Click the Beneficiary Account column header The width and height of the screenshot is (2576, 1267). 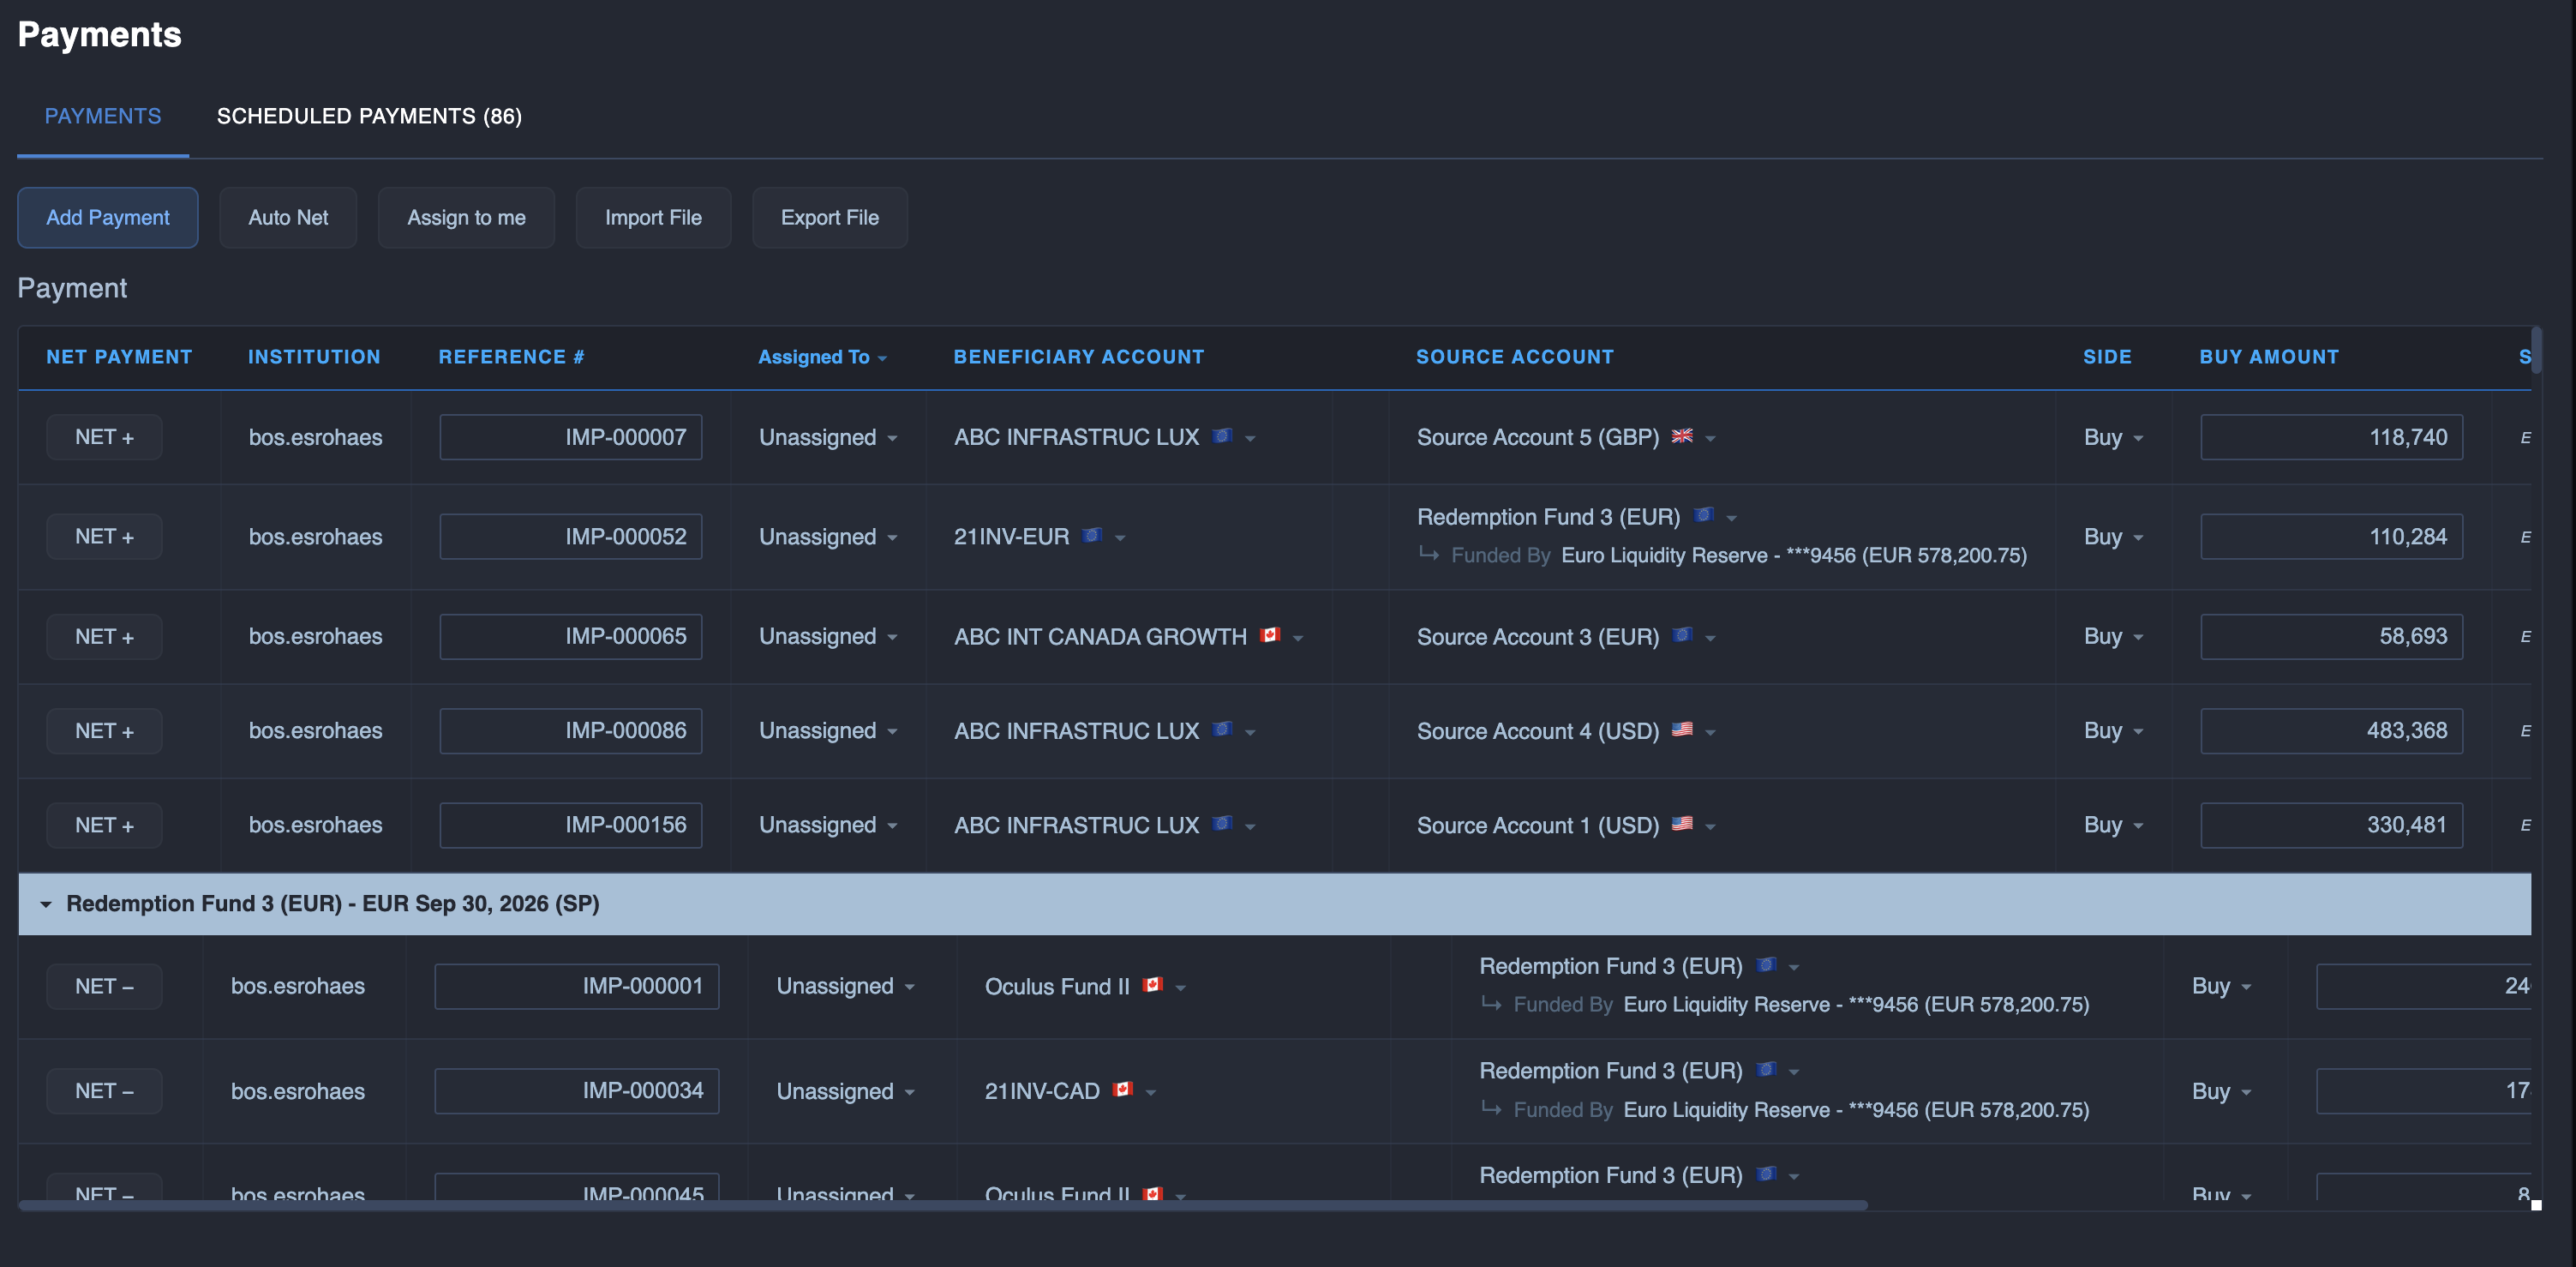click(x=1078, y=357)
